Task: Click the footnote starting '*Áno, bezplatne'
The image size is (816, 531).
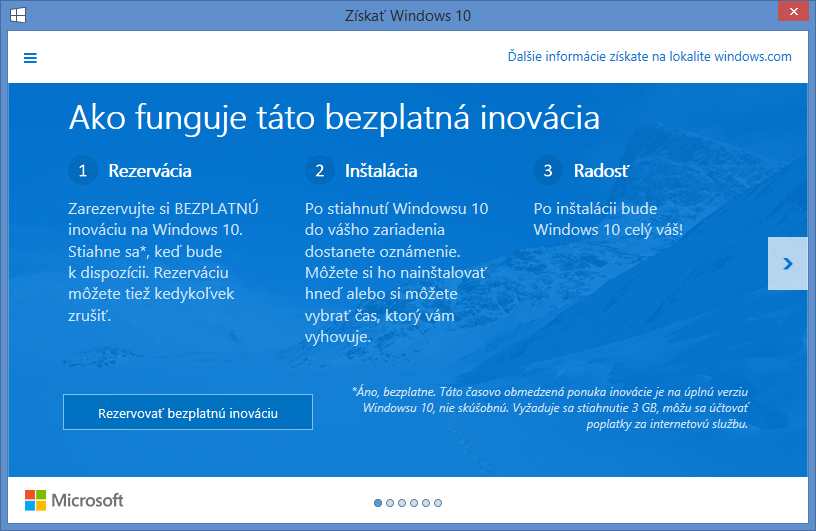Action: tap(550, 408)
